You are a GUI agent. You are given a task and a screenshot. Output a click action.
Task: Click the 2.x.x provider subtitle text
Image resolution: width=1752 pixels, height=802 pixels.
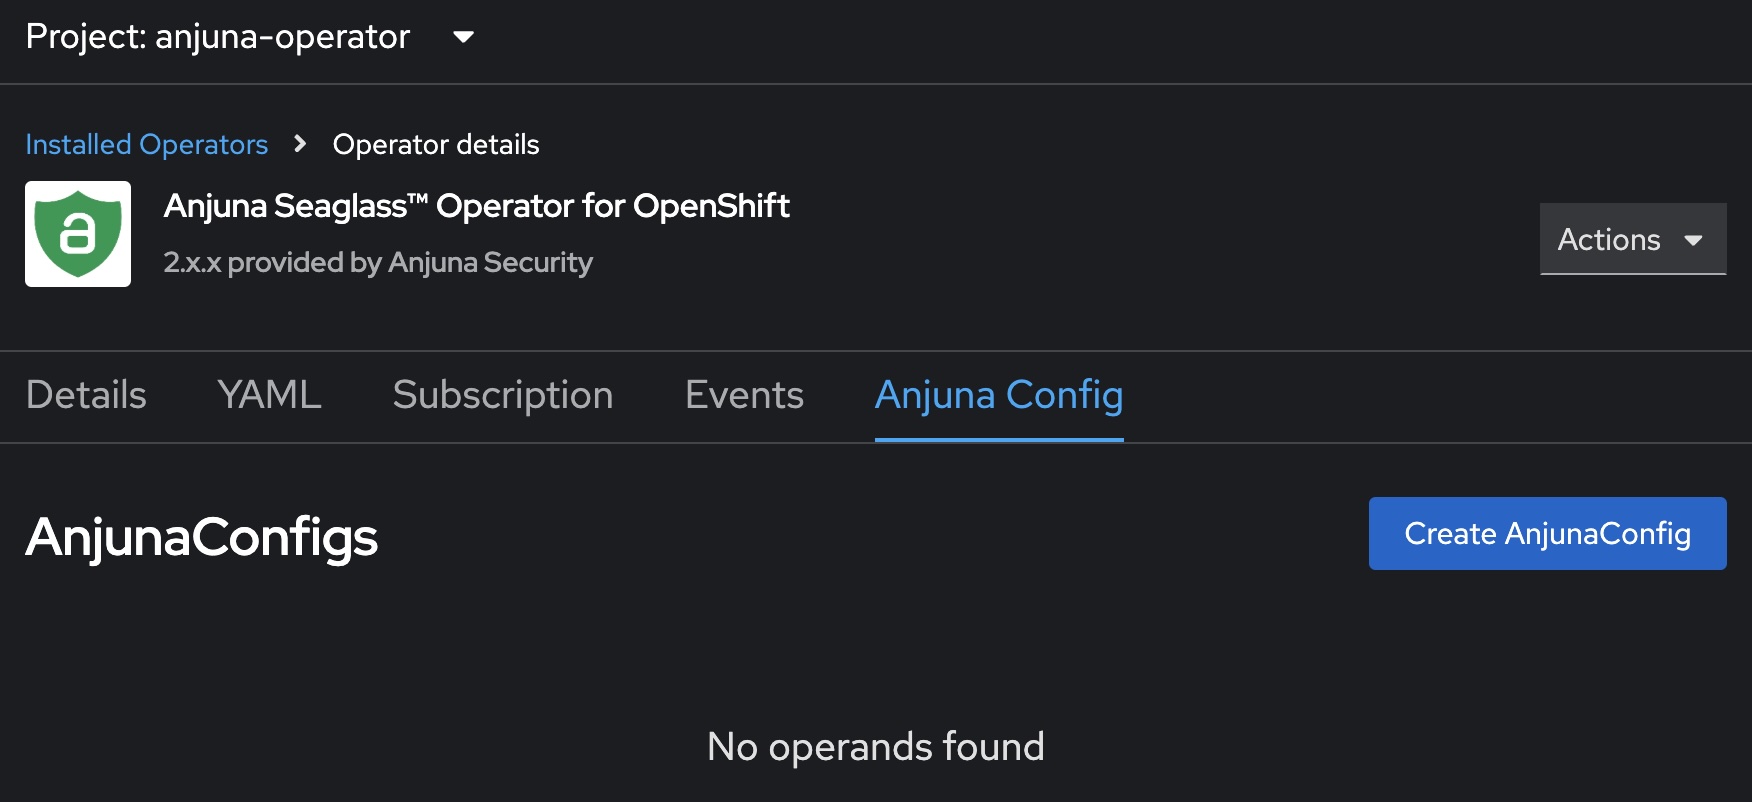pyautogui.click(x=378, y=262)
